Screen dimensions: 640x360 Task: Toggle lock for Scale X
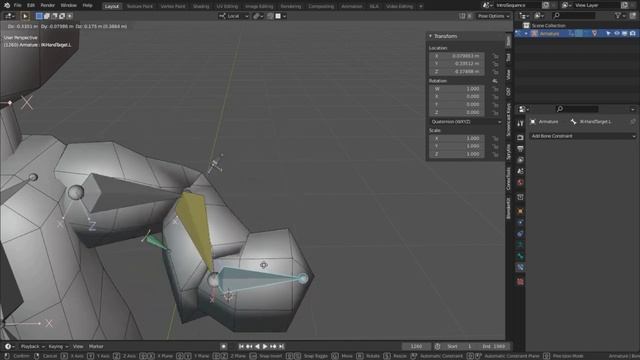(495, 138)
